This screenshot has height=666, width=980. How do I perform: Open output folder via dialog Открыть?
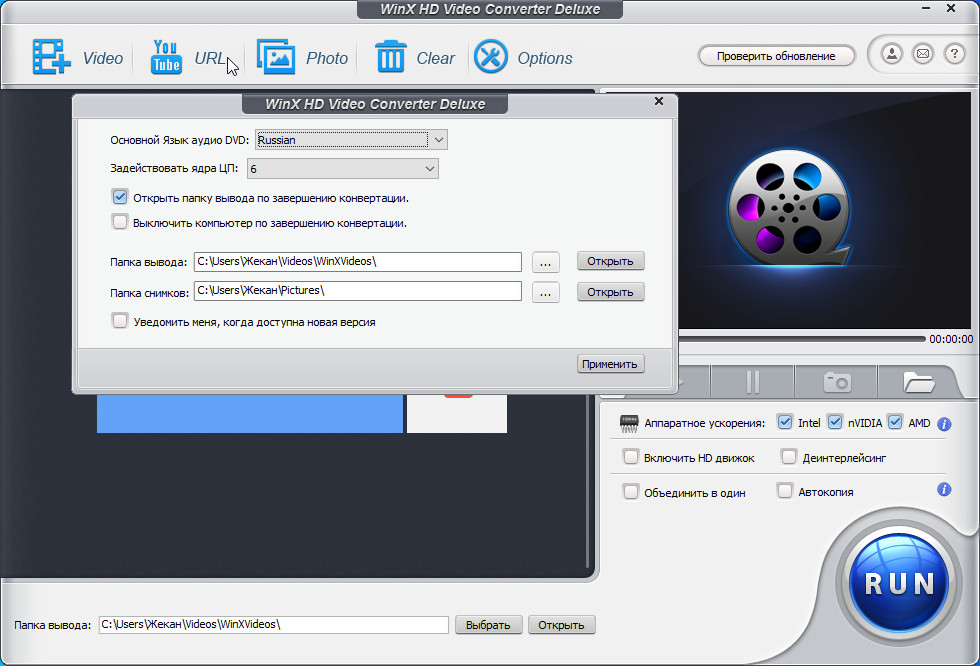click(x=611, y=261)
